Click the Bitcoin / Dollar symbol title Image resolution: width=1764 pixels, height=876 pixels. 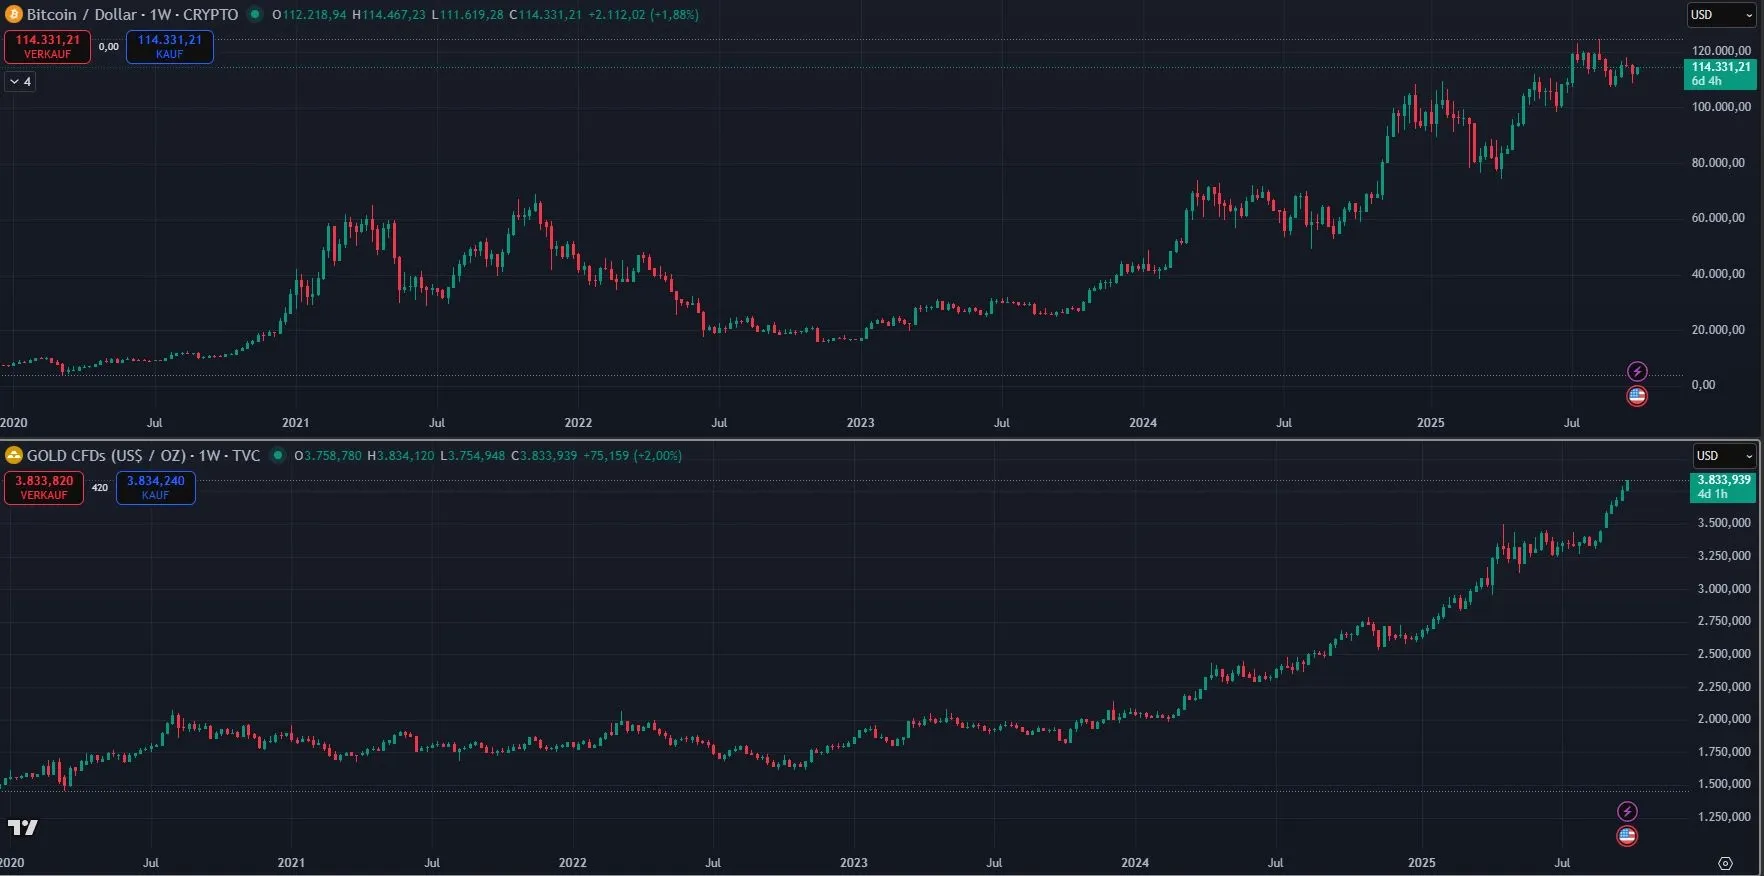132,15
